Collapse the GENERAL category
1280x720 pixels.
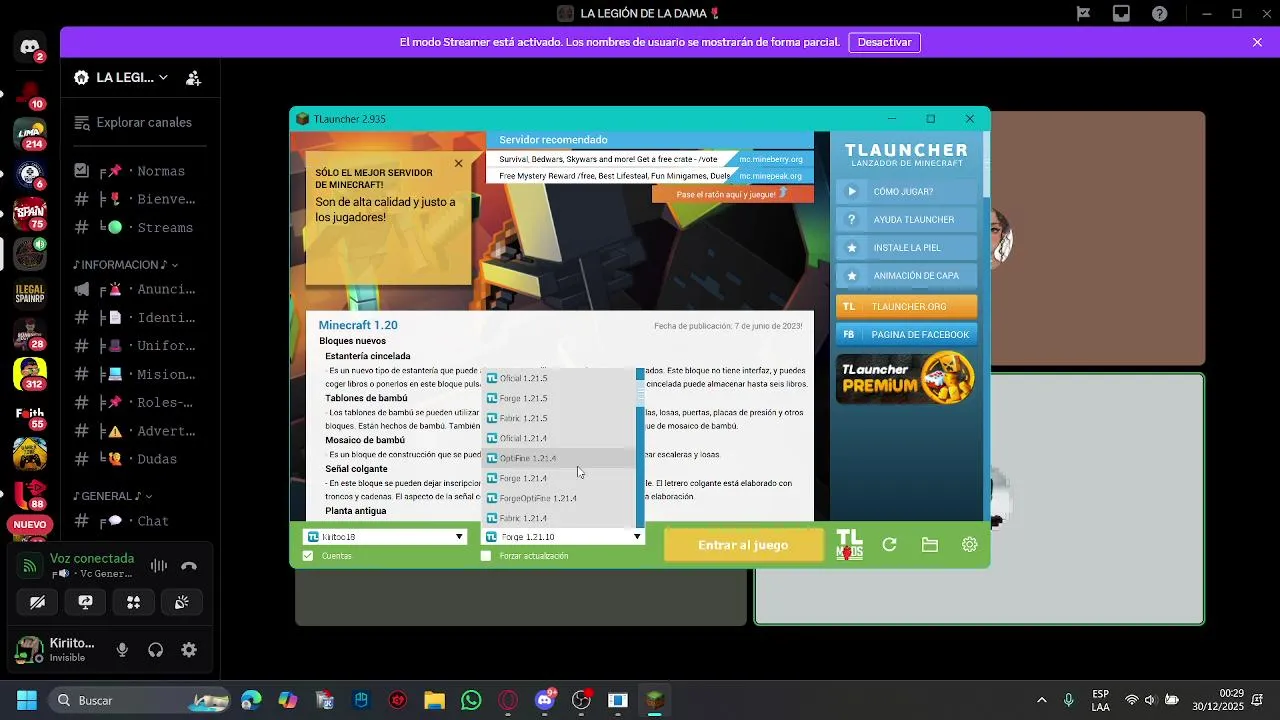112,496
